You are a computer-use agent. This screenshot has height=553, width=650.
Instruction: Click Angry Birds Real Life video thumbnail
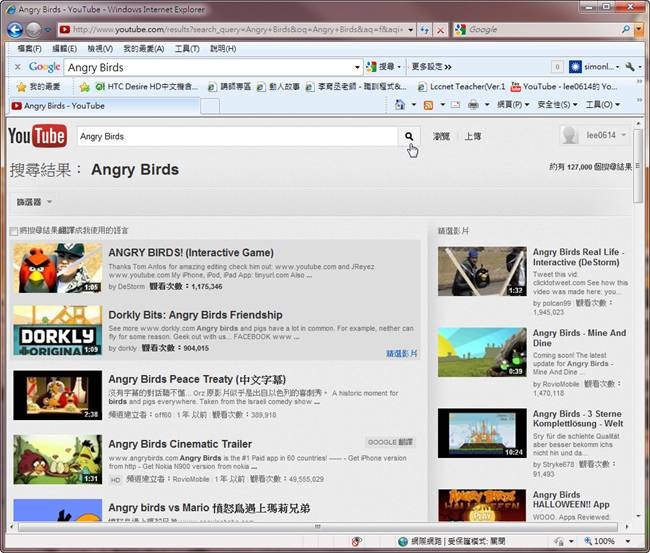[x=482, y=271]
